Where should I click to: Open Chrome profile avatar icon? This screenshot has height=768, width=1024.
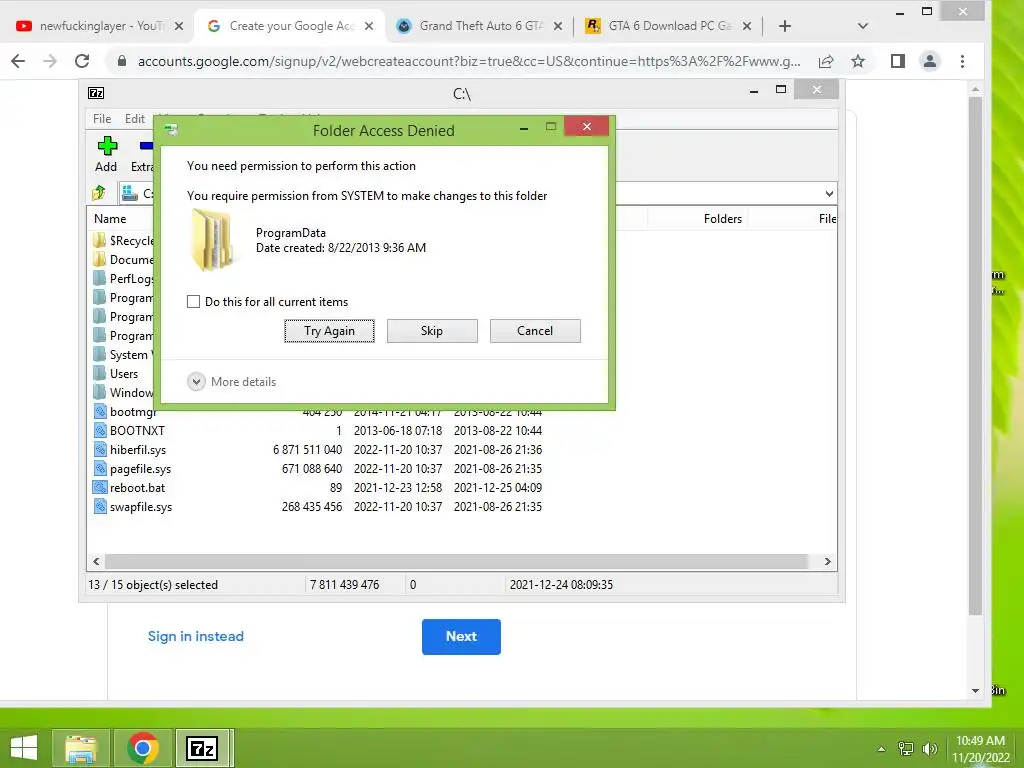coord(929,61)
